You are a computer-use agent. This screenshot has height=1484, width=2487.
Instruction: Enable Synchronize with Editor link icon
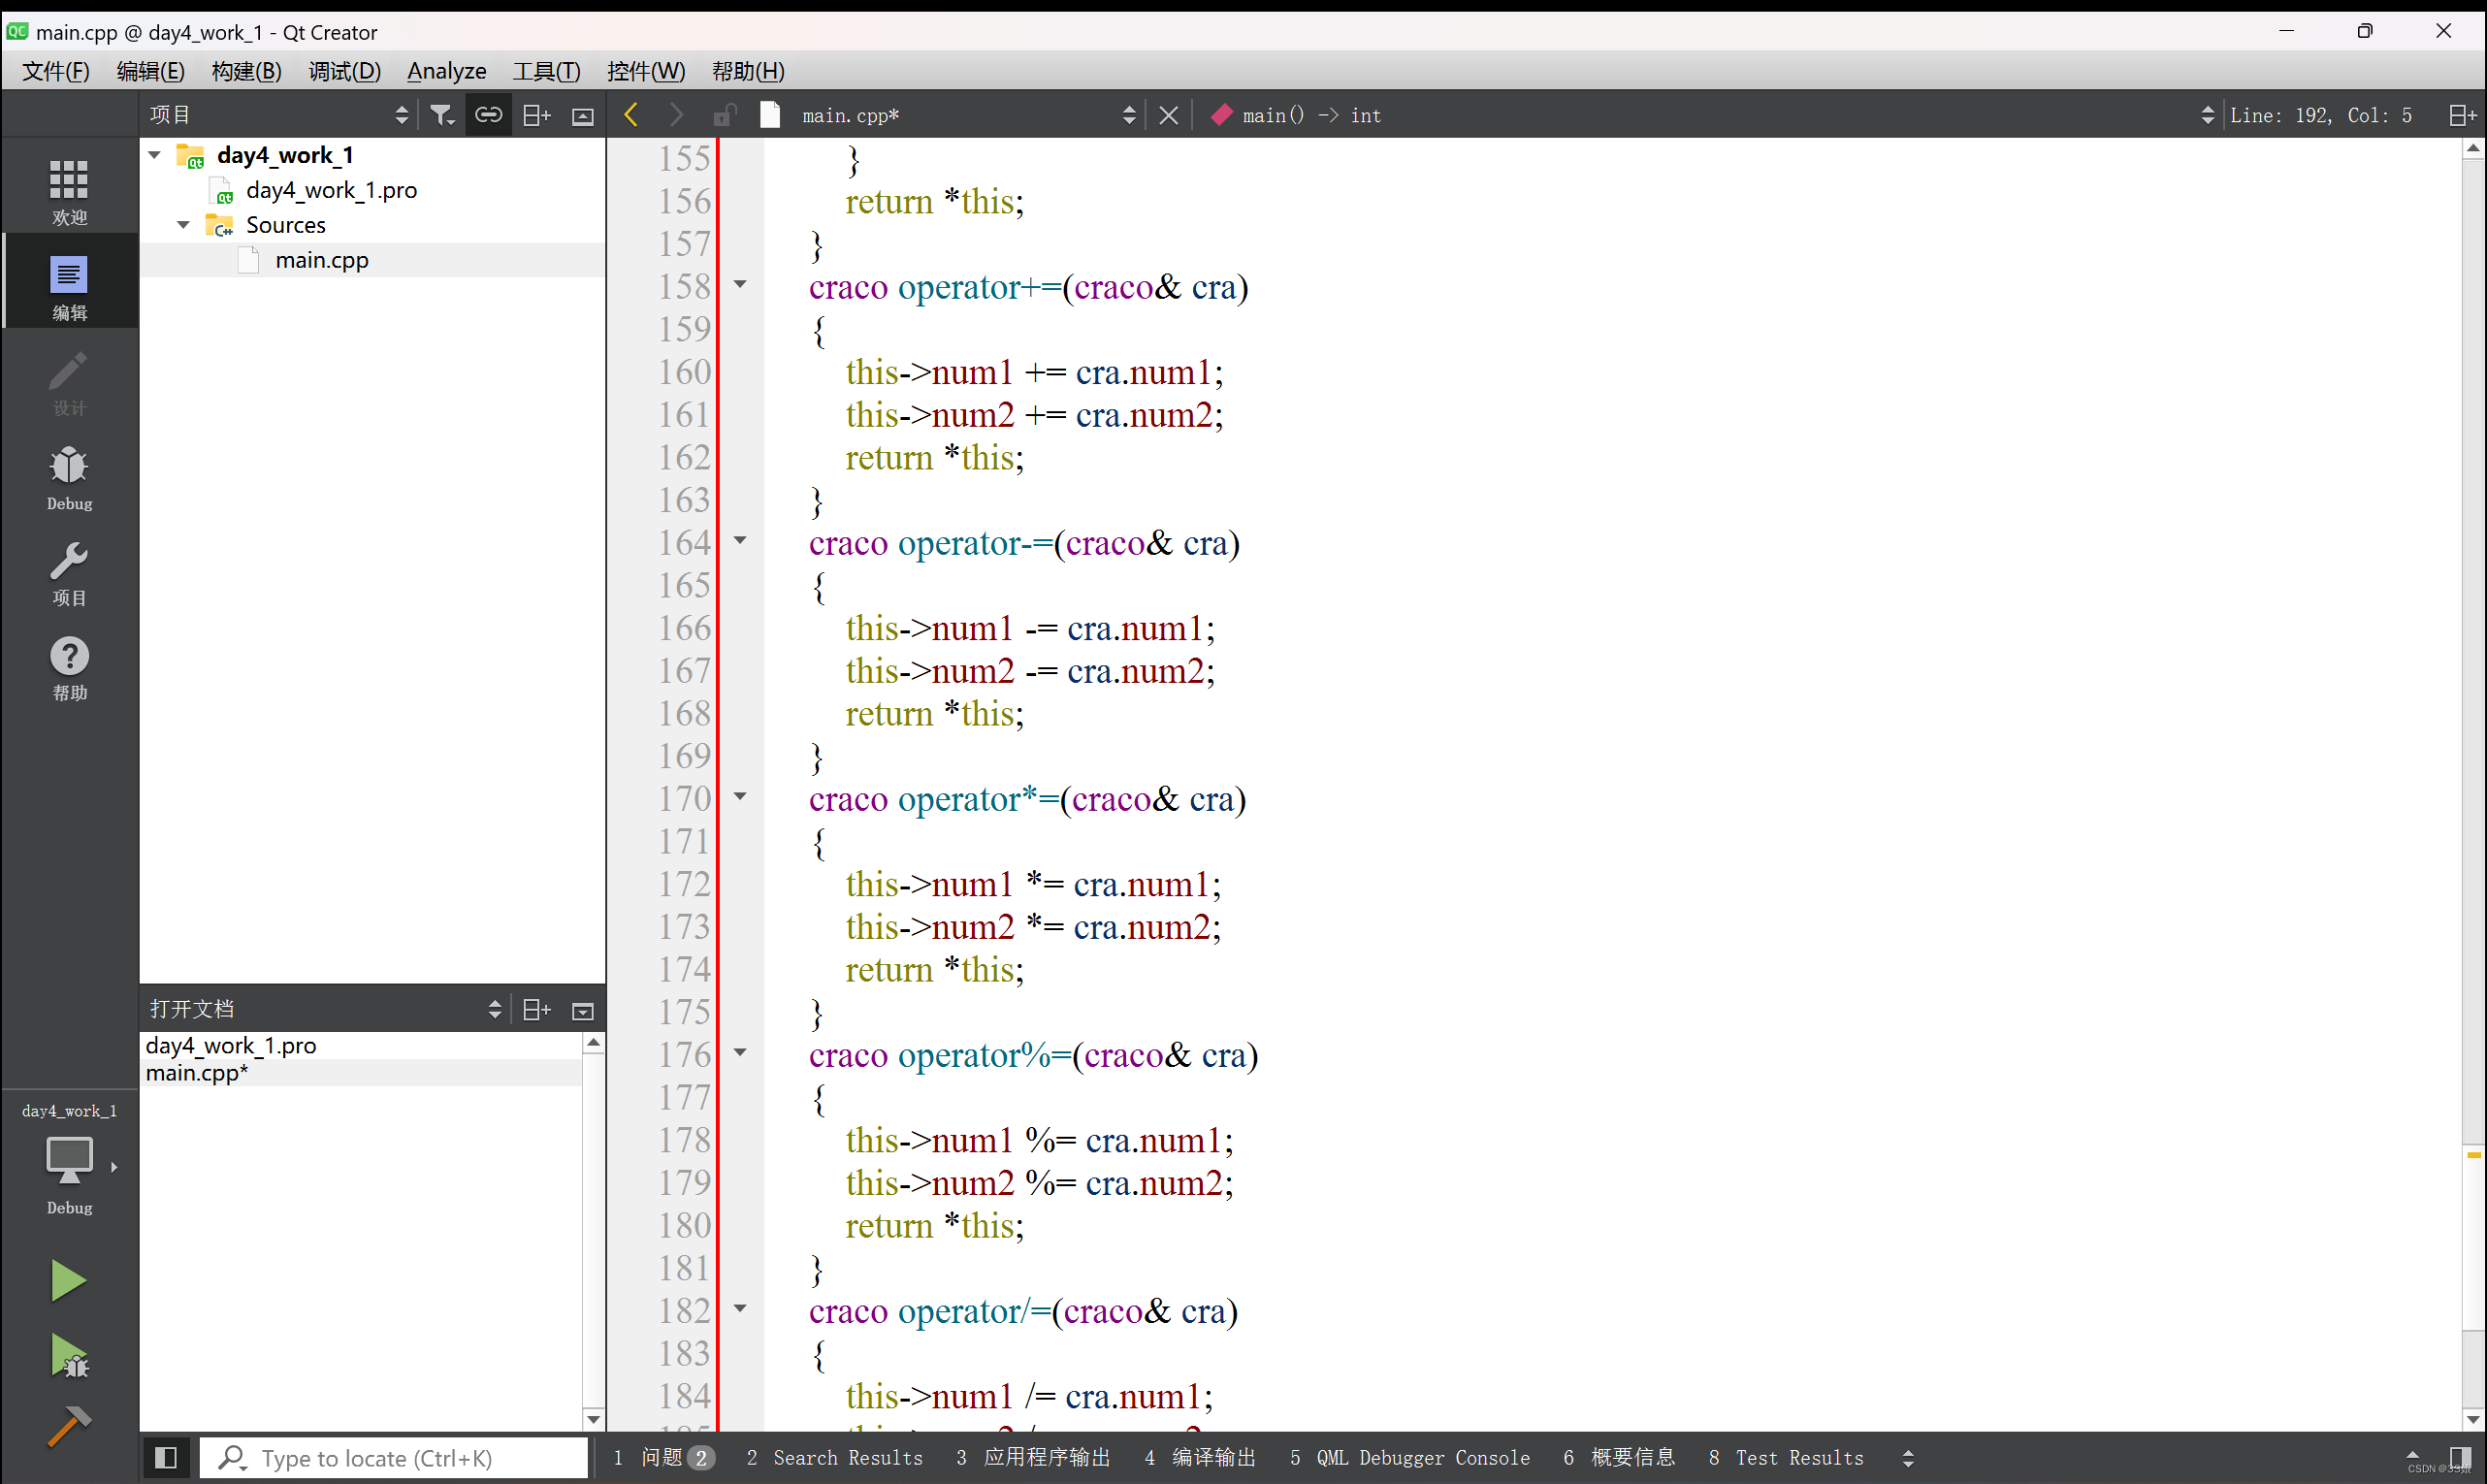coord(488,114)
